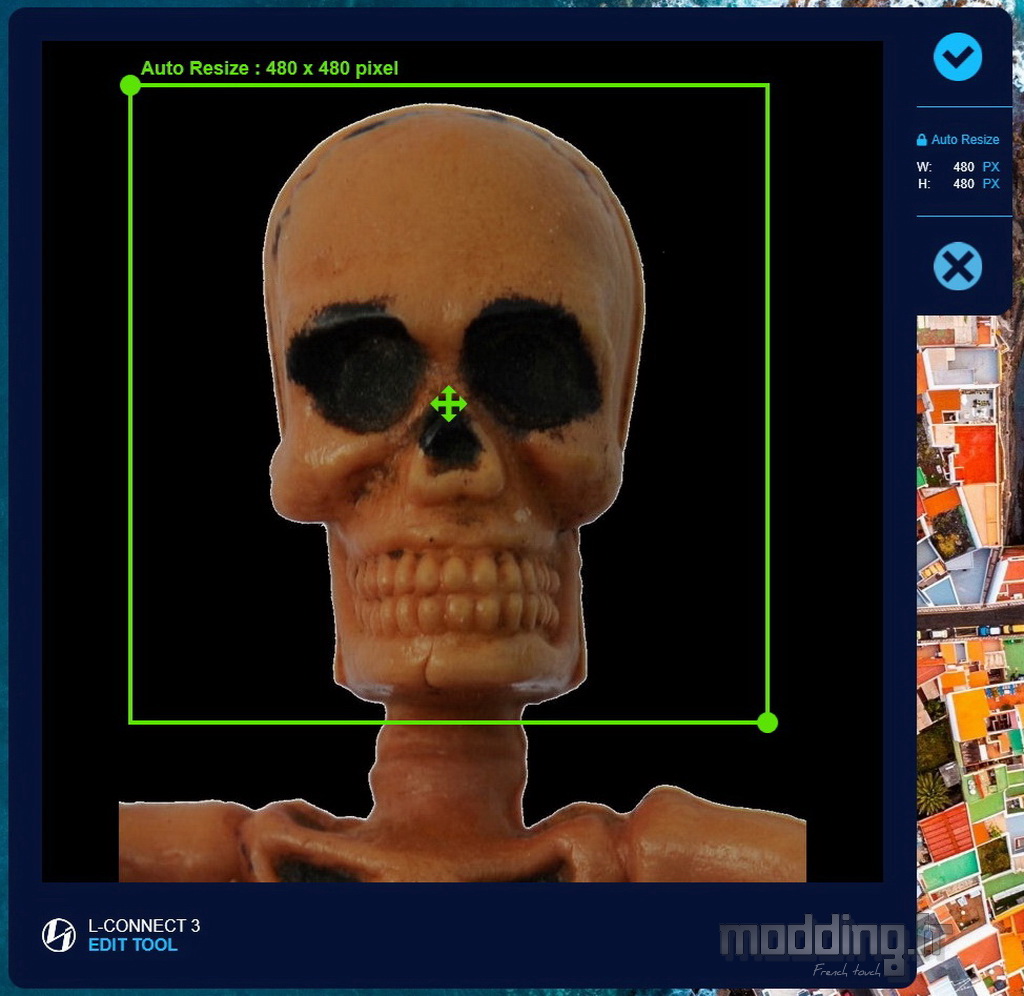Cancel editing with the X button

click(957, 266)
